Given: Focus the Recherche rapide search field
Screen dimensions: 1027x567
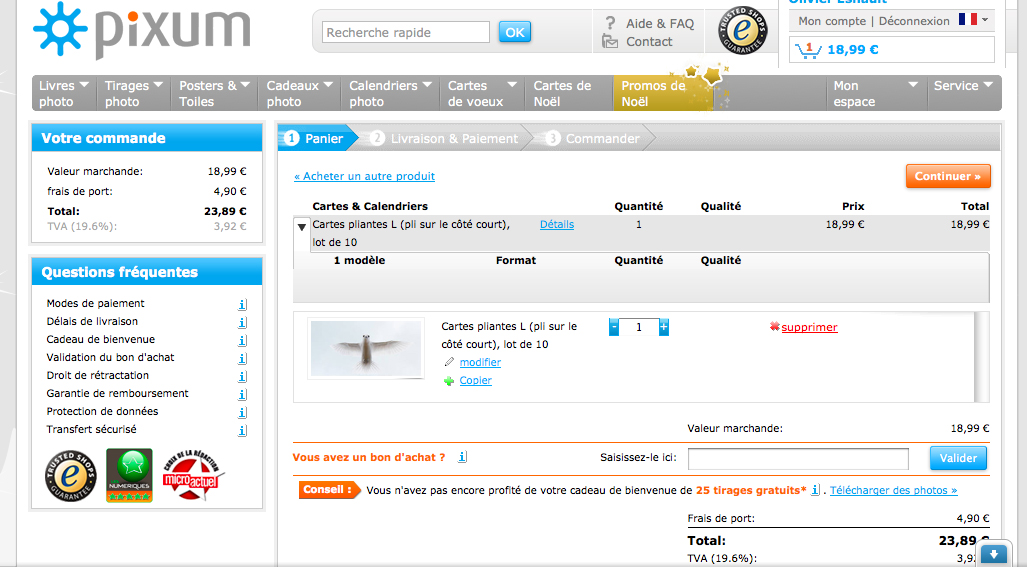Looking at the screenshot, I should coord(405,32).
